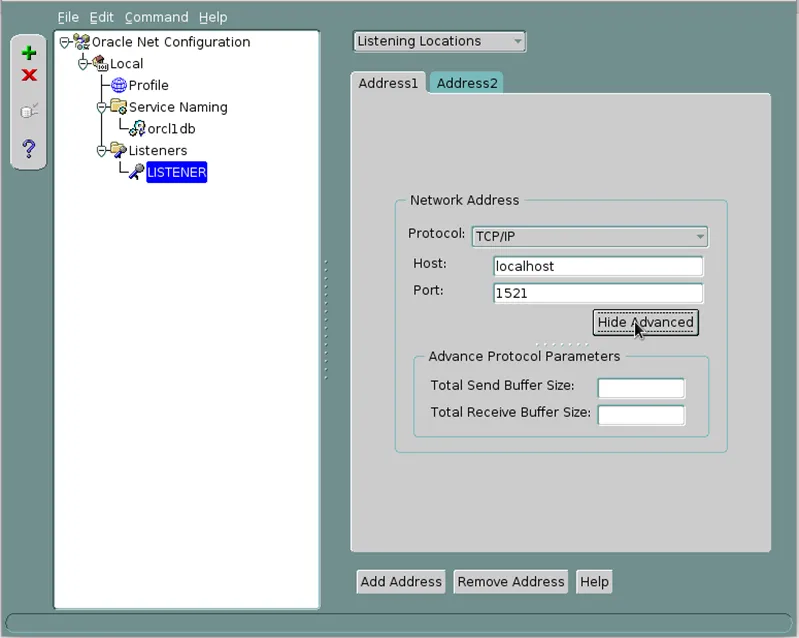Click the Remove Address button

click(x=511, y=582)
